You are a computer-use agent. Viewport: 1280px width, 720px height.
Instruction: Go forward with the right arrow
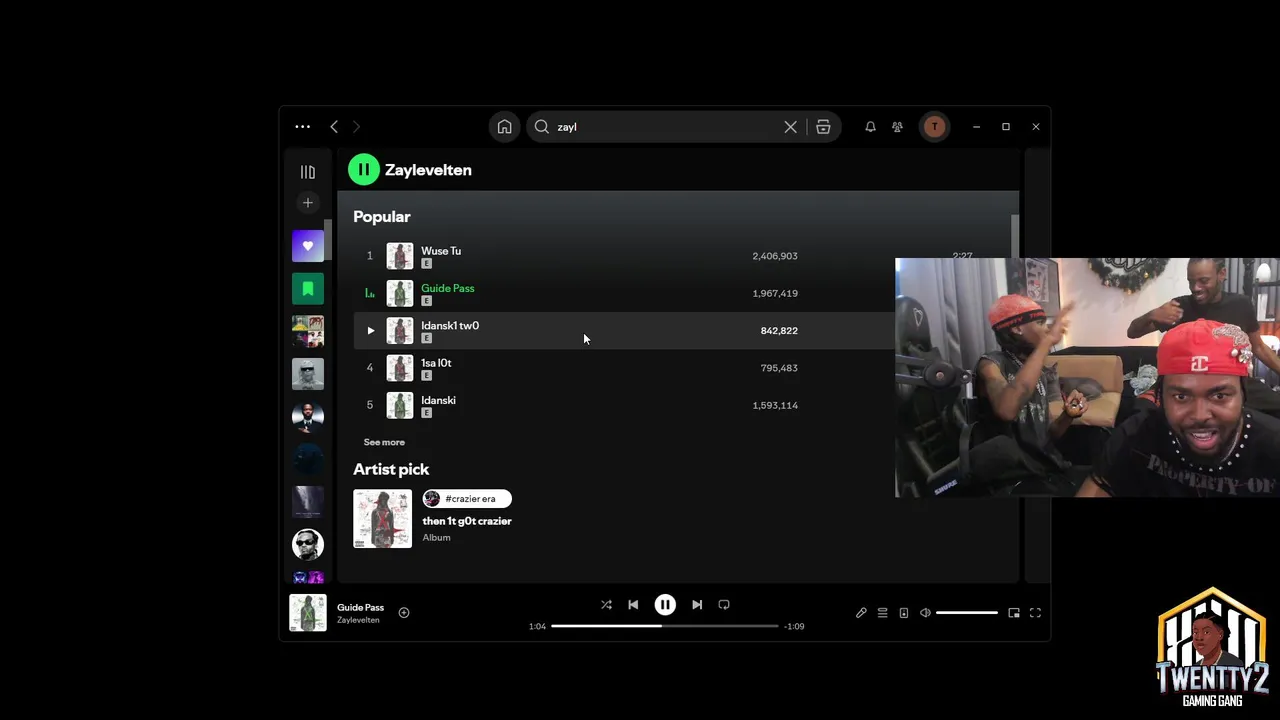coord(356,127)
